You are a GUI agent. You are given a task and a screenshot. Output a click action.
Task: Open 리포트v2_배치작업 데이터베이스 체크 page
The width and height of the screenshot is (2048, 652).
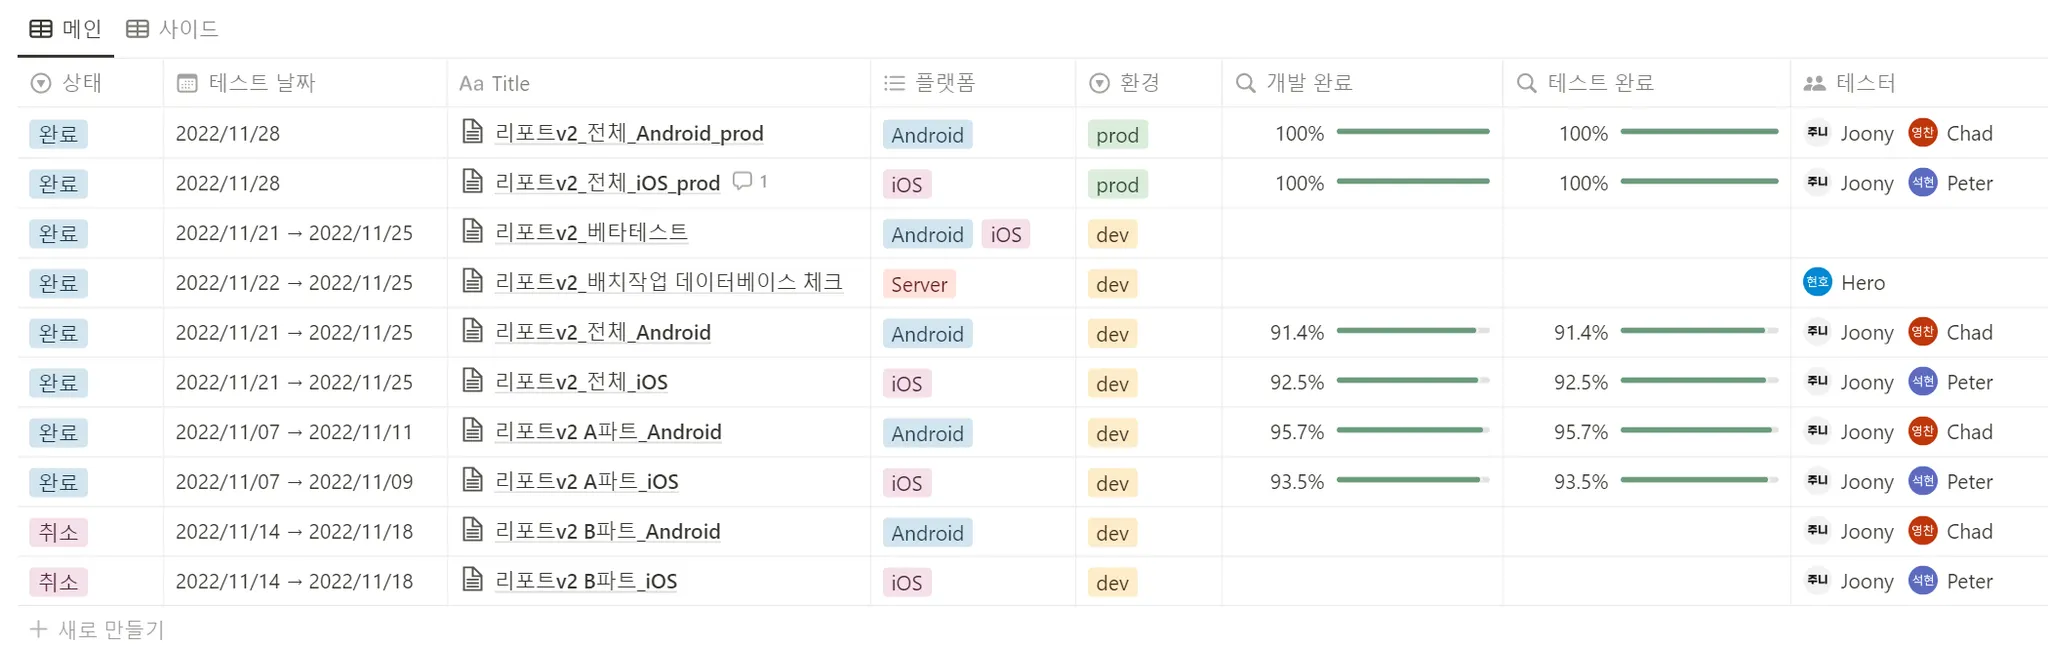[669, 282]
